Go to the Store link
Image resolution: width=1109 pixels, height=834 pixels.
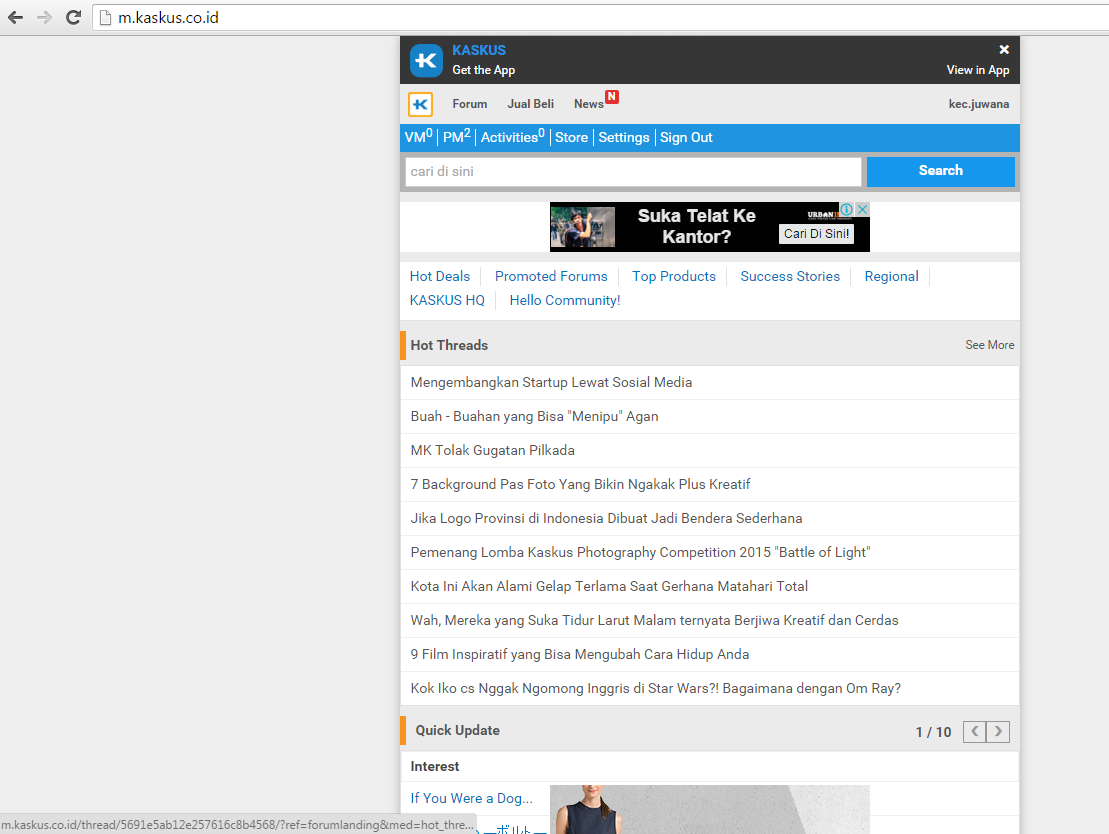(571, 137)
